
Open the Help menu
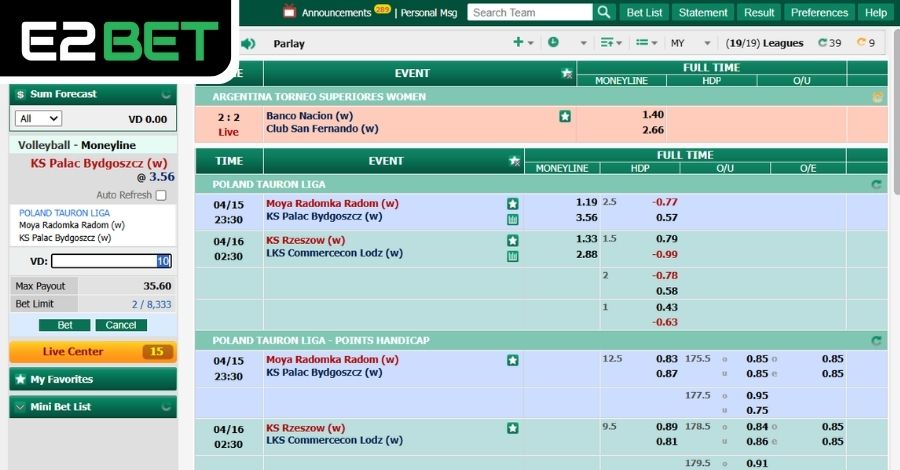click(876, 12)
